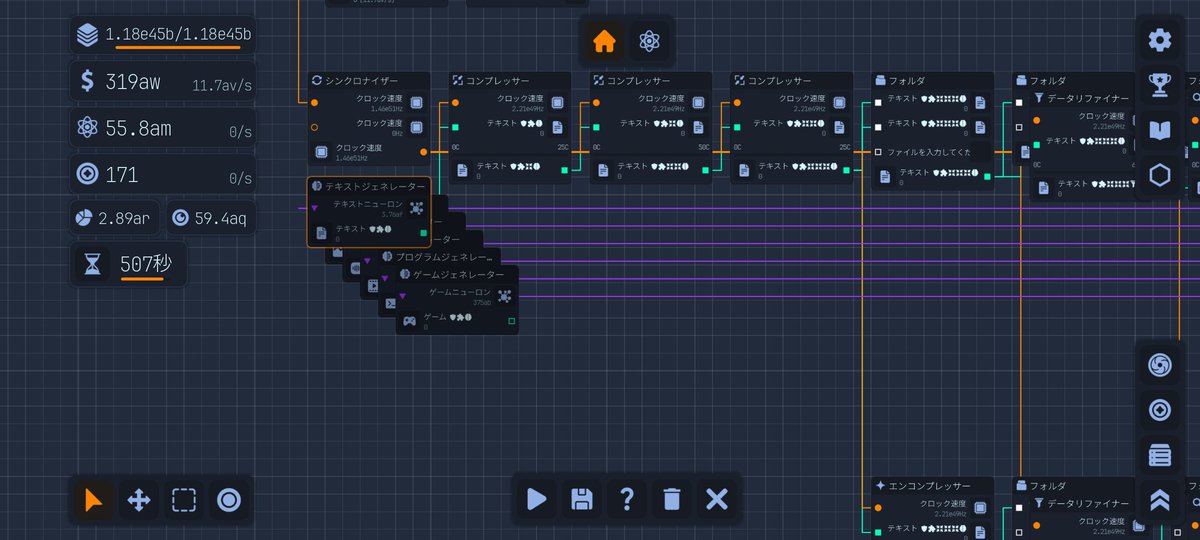The width and height of the screenshot is (1200, 540).
Task: Select the シンクロナイザー node header
Action: point(368,80)
